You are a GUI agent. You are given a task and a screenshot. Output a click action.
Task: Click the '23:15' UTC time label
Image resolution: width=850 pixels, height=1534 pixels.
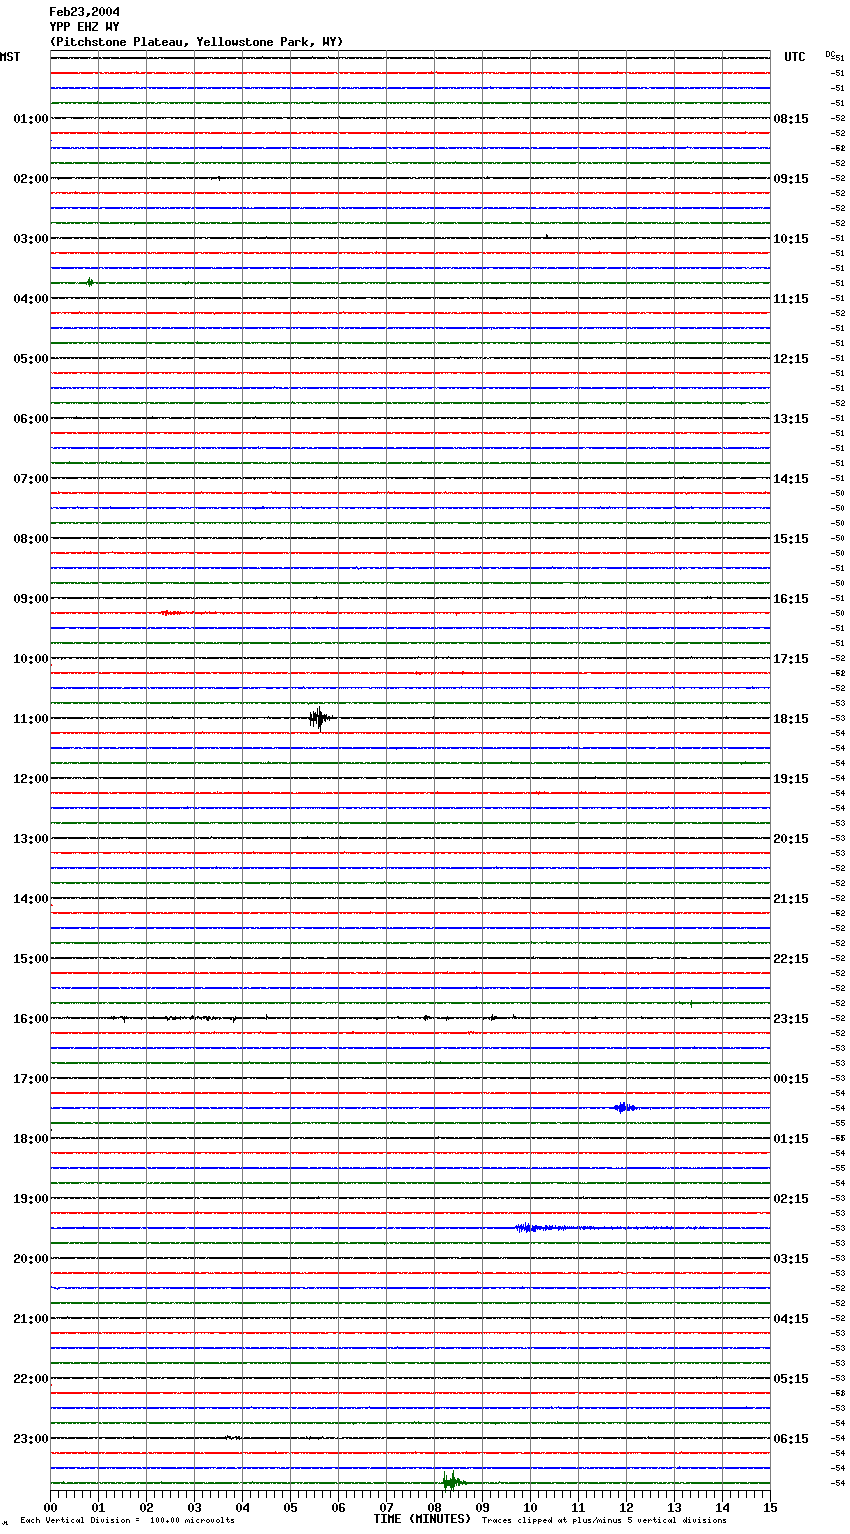coord(791,1019)
